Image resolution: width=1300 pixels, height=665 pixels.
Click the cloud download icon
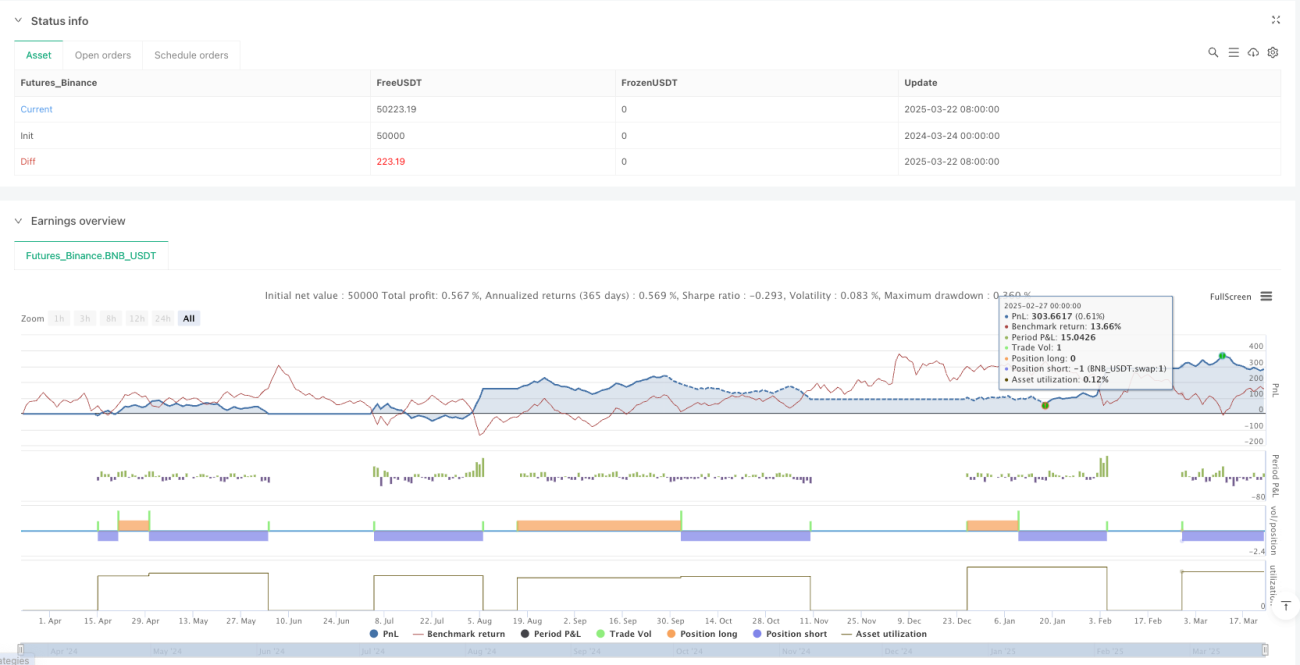point(1253,52)
